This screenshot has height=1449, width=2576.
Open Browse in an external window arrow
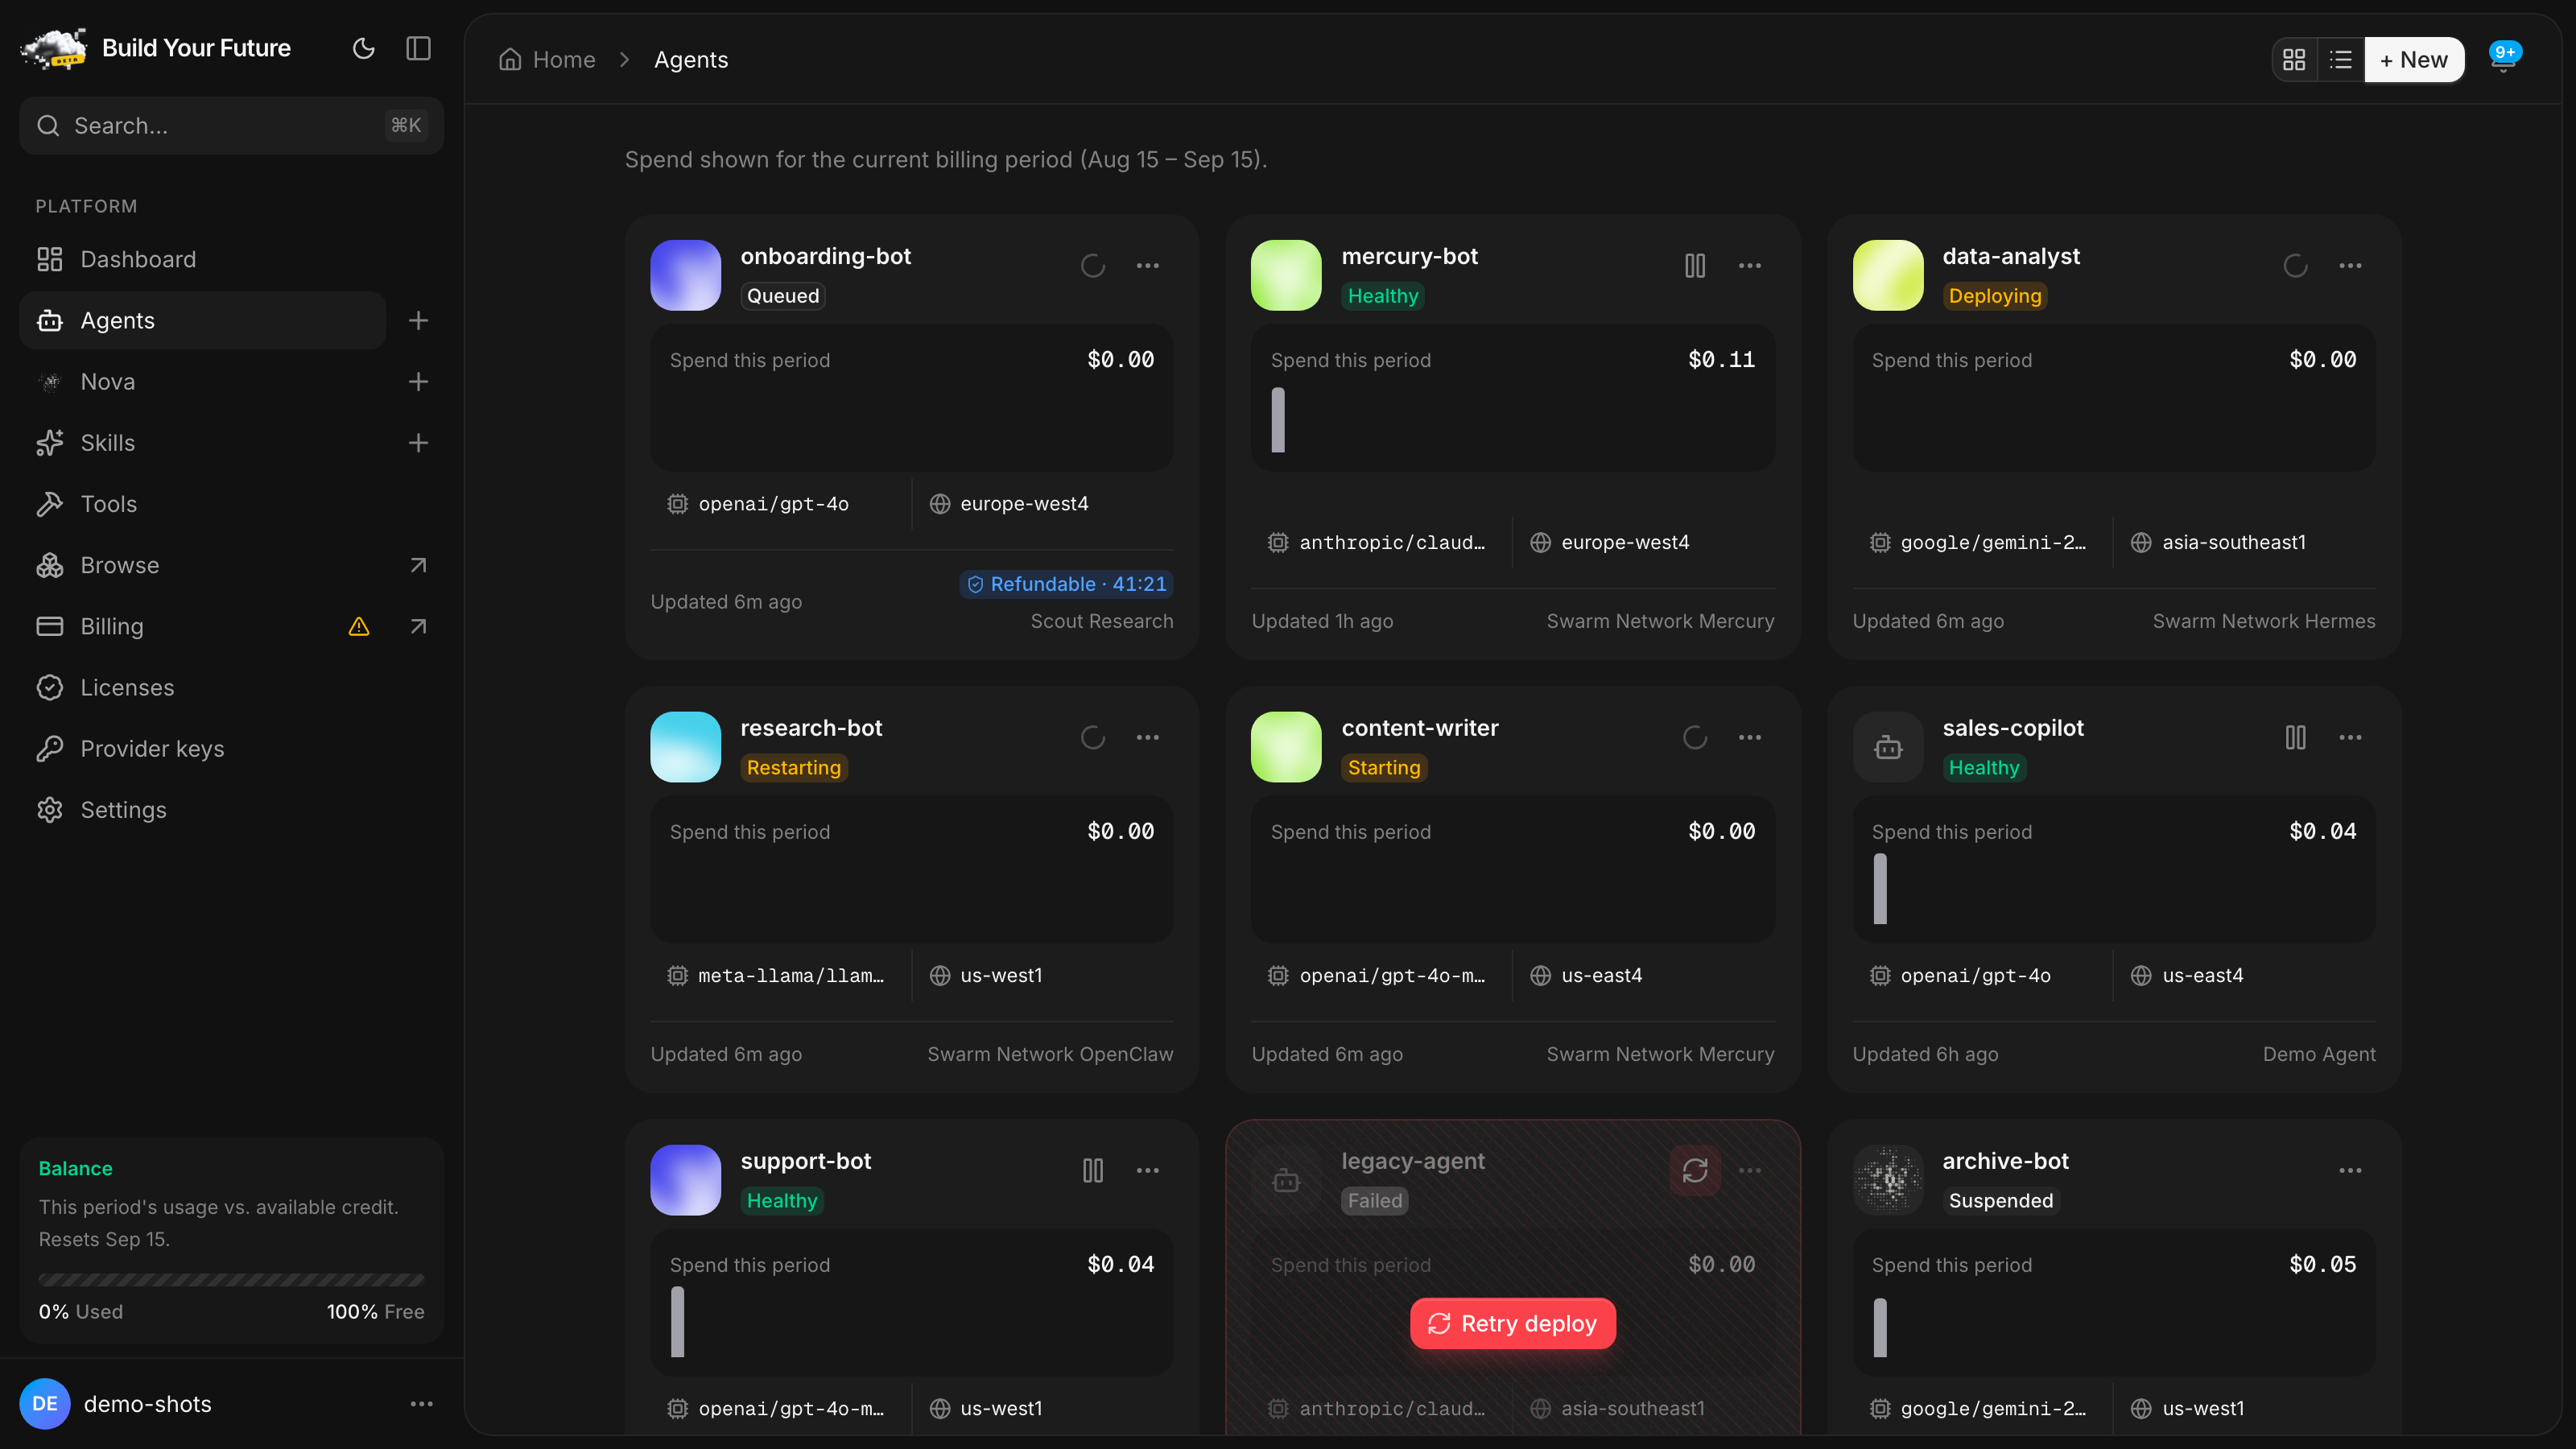[x=418, y=565]
